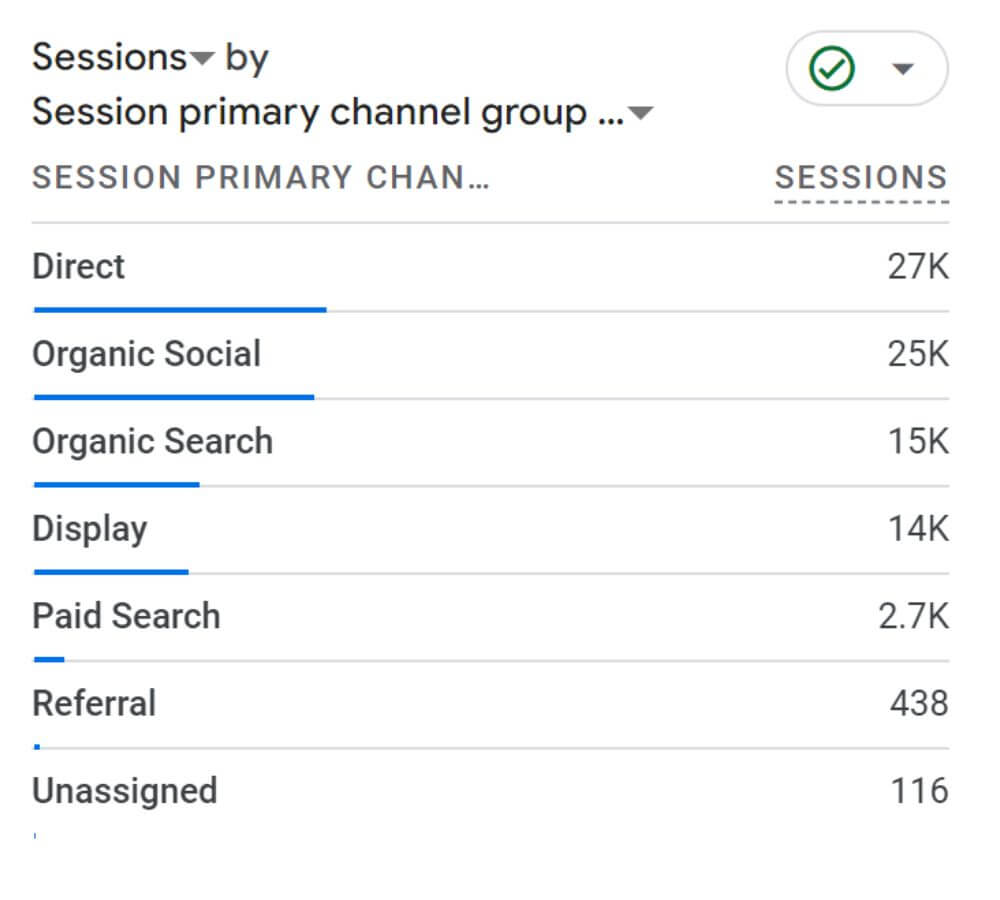Click the Organic Search channel label

[152, 441]
